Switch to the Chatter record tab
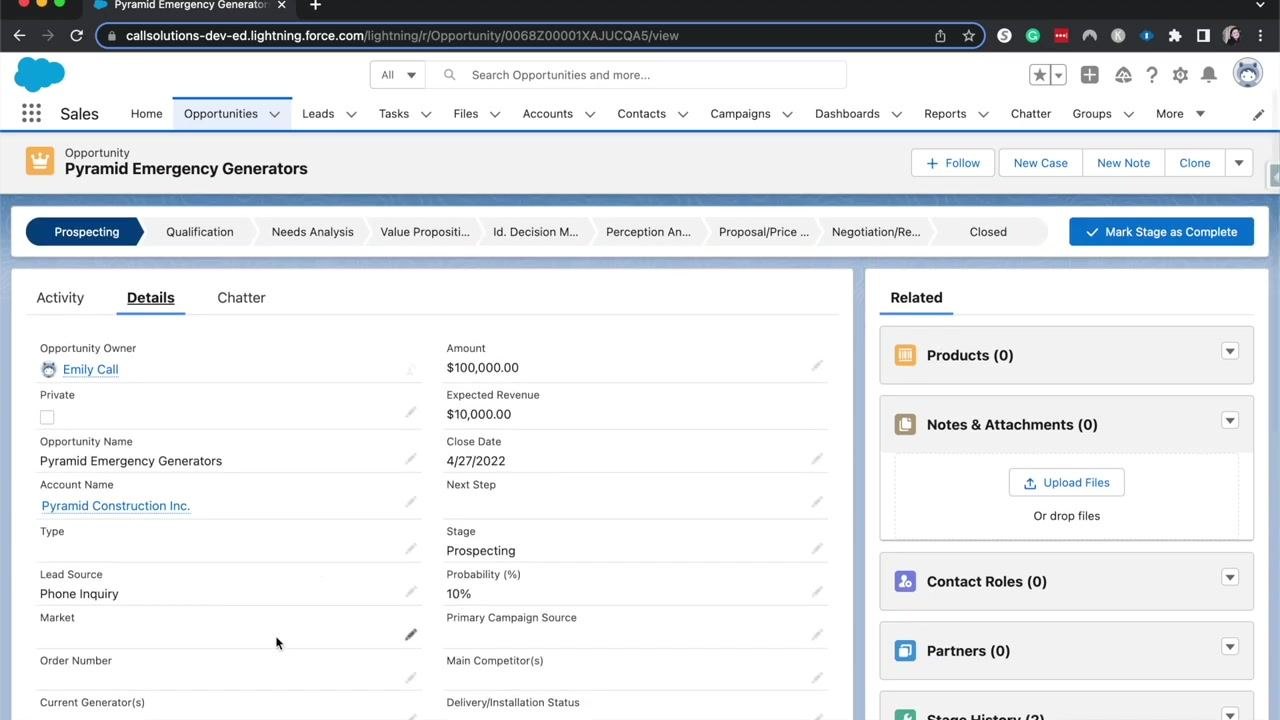 coord(241,298)
